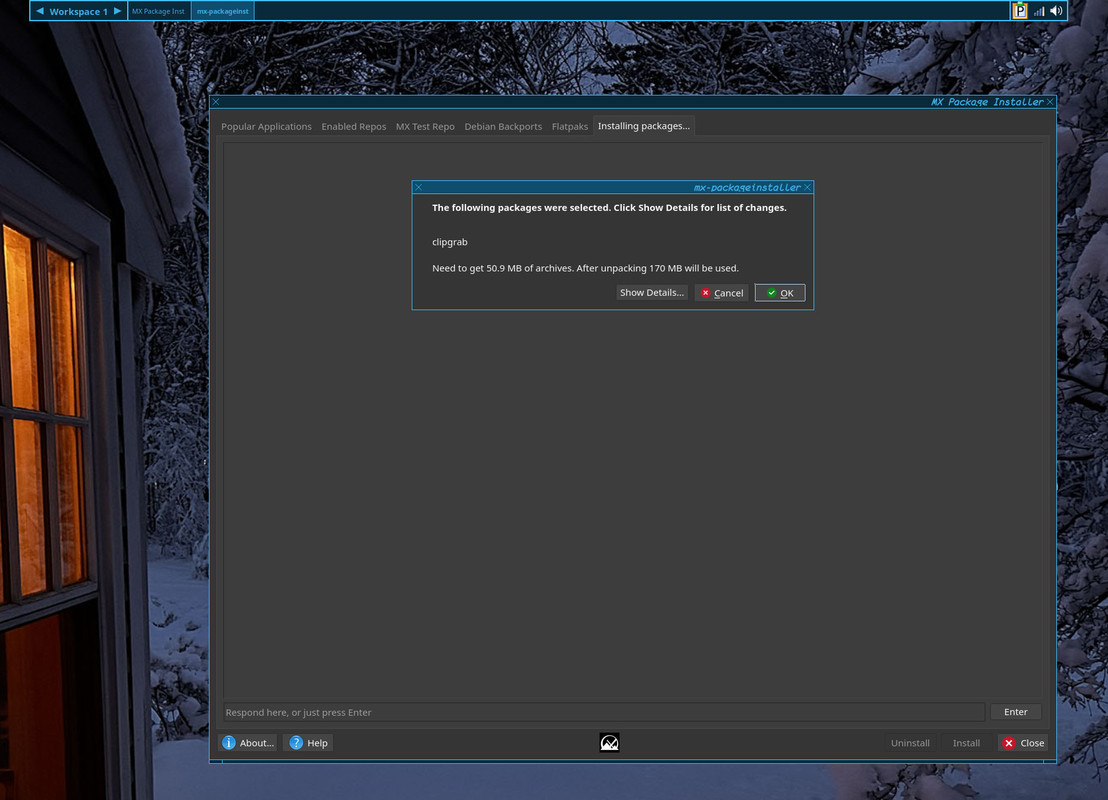Switch to previous workspace with left arrow
Viewport: 1108px width, 800px height.
tap(40, 11)
